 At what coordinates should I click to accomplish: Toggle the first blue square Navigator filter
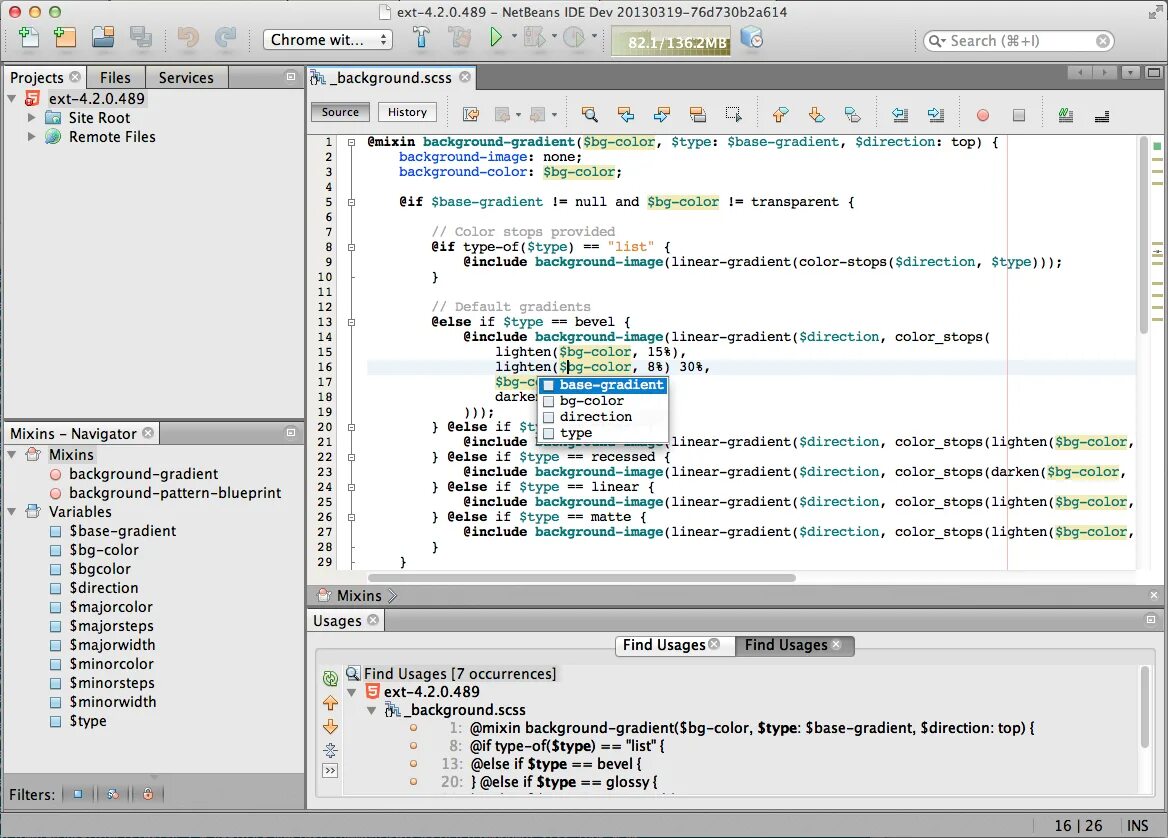[x=78, y=795]
